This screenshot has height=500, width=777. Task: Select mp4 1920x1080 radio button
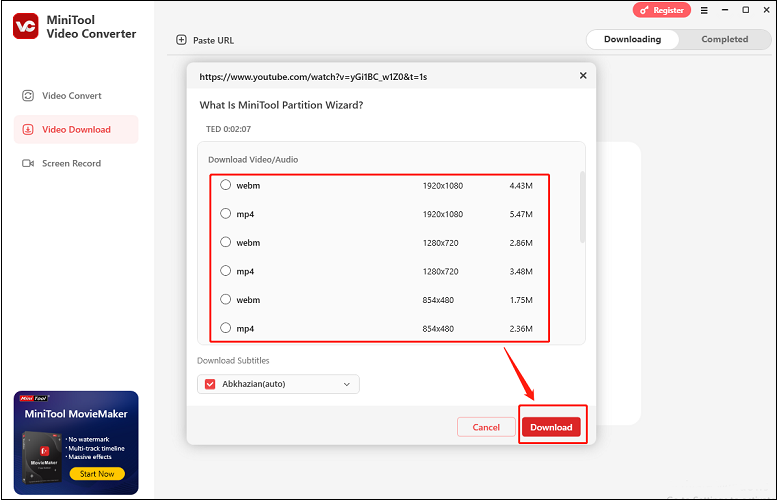tap(225, 214)
